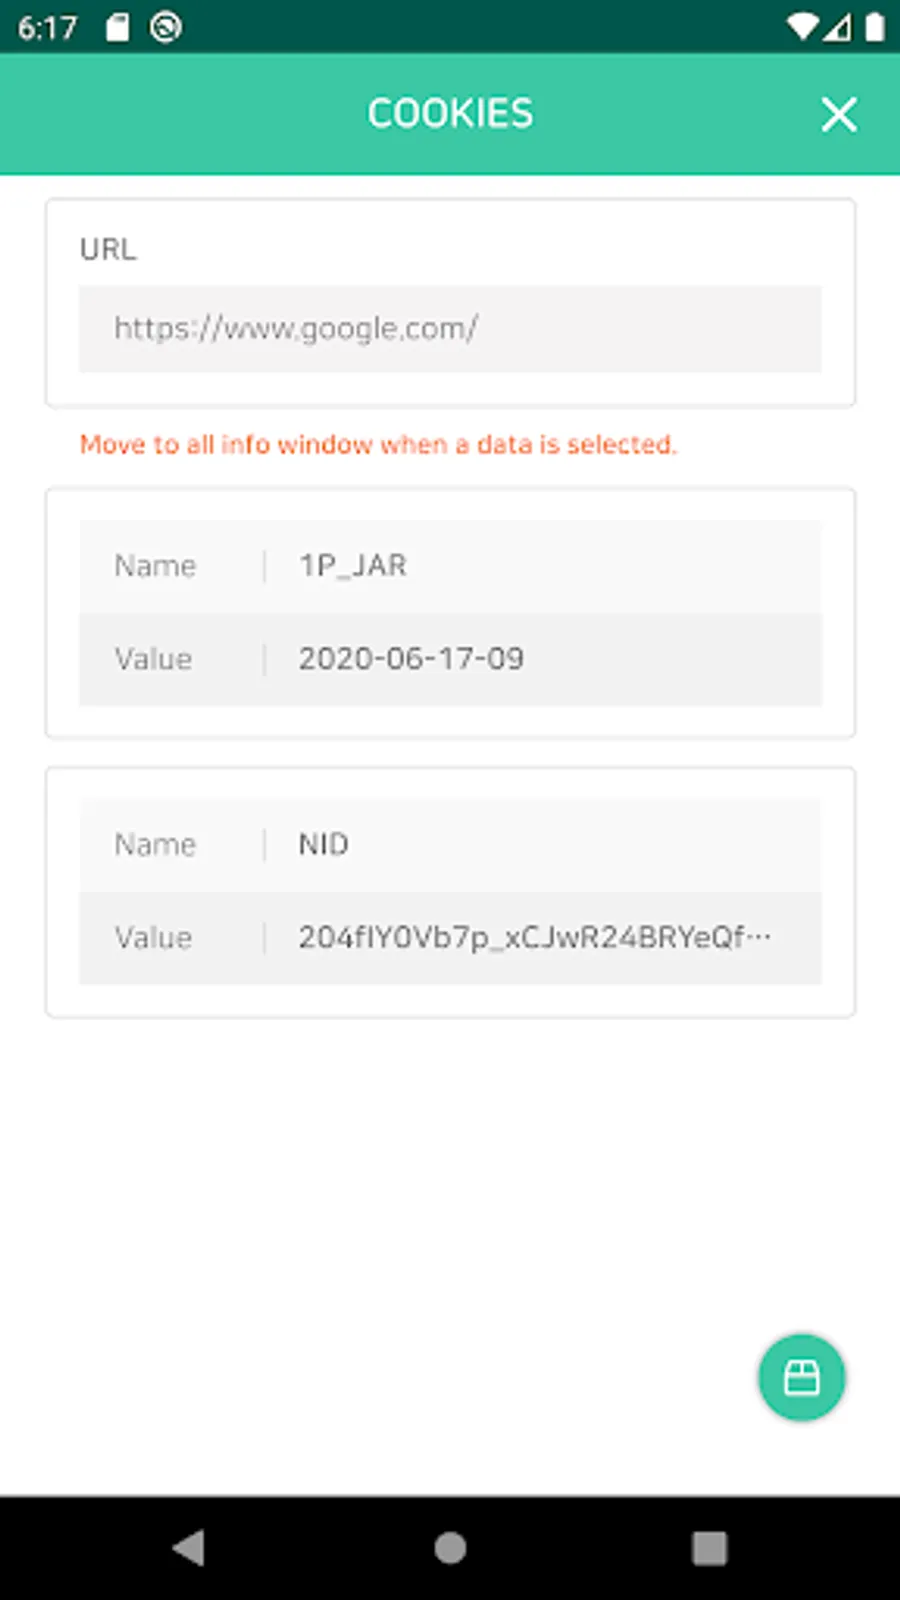Tap the red info message text
The height and width of the screenshot is (1600, 900).
(378, 445)
